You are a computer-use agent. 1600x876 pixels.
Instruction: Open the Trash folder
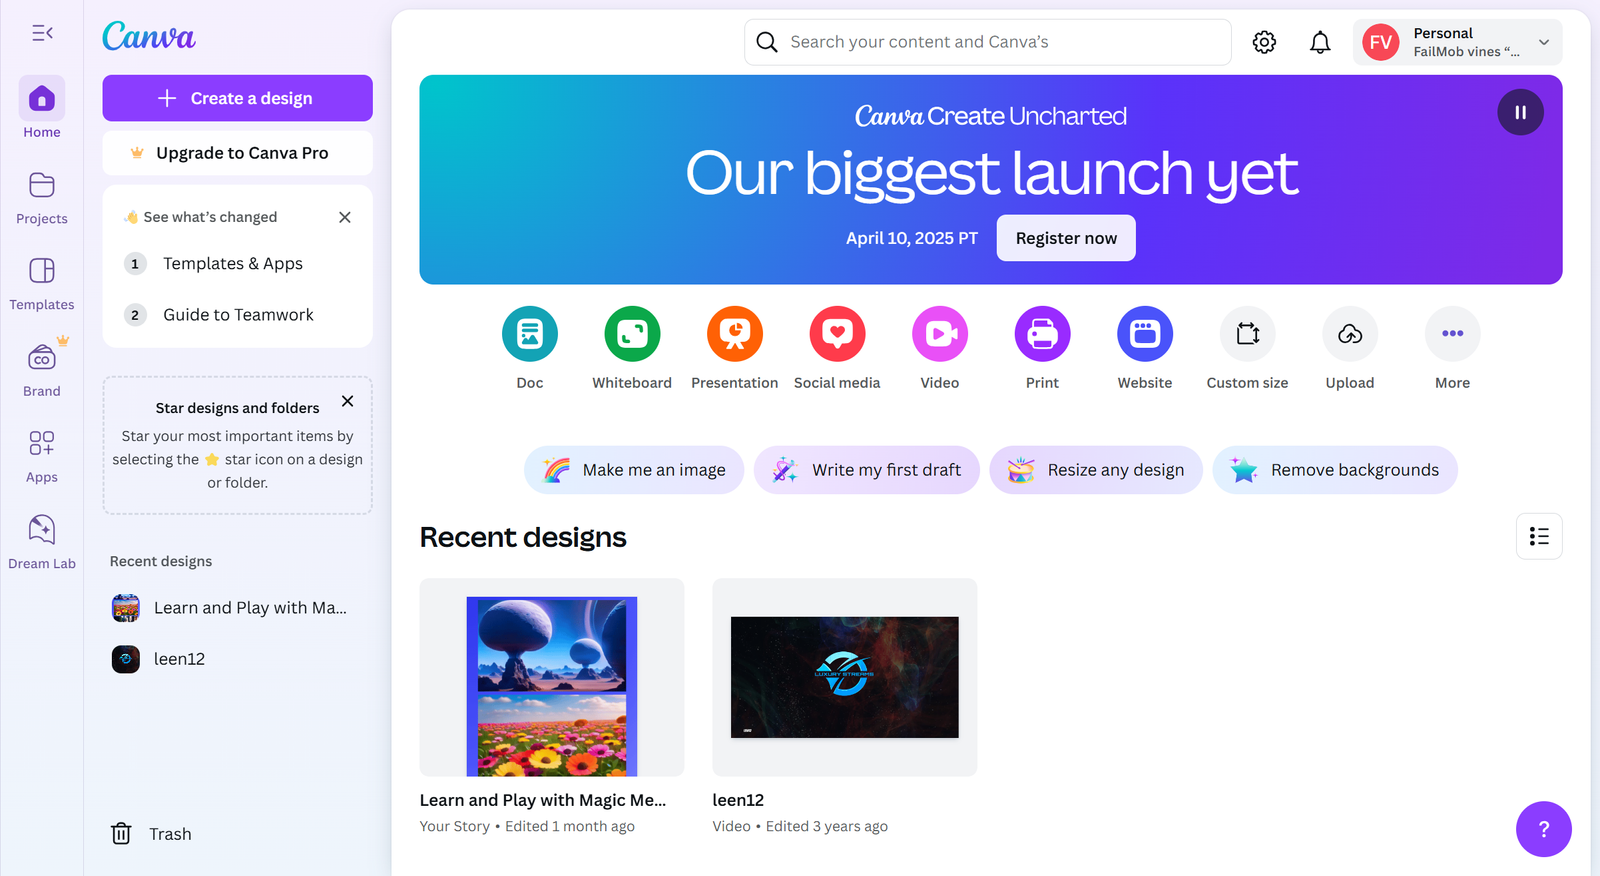pyautogui.click(x=151, y=834)
